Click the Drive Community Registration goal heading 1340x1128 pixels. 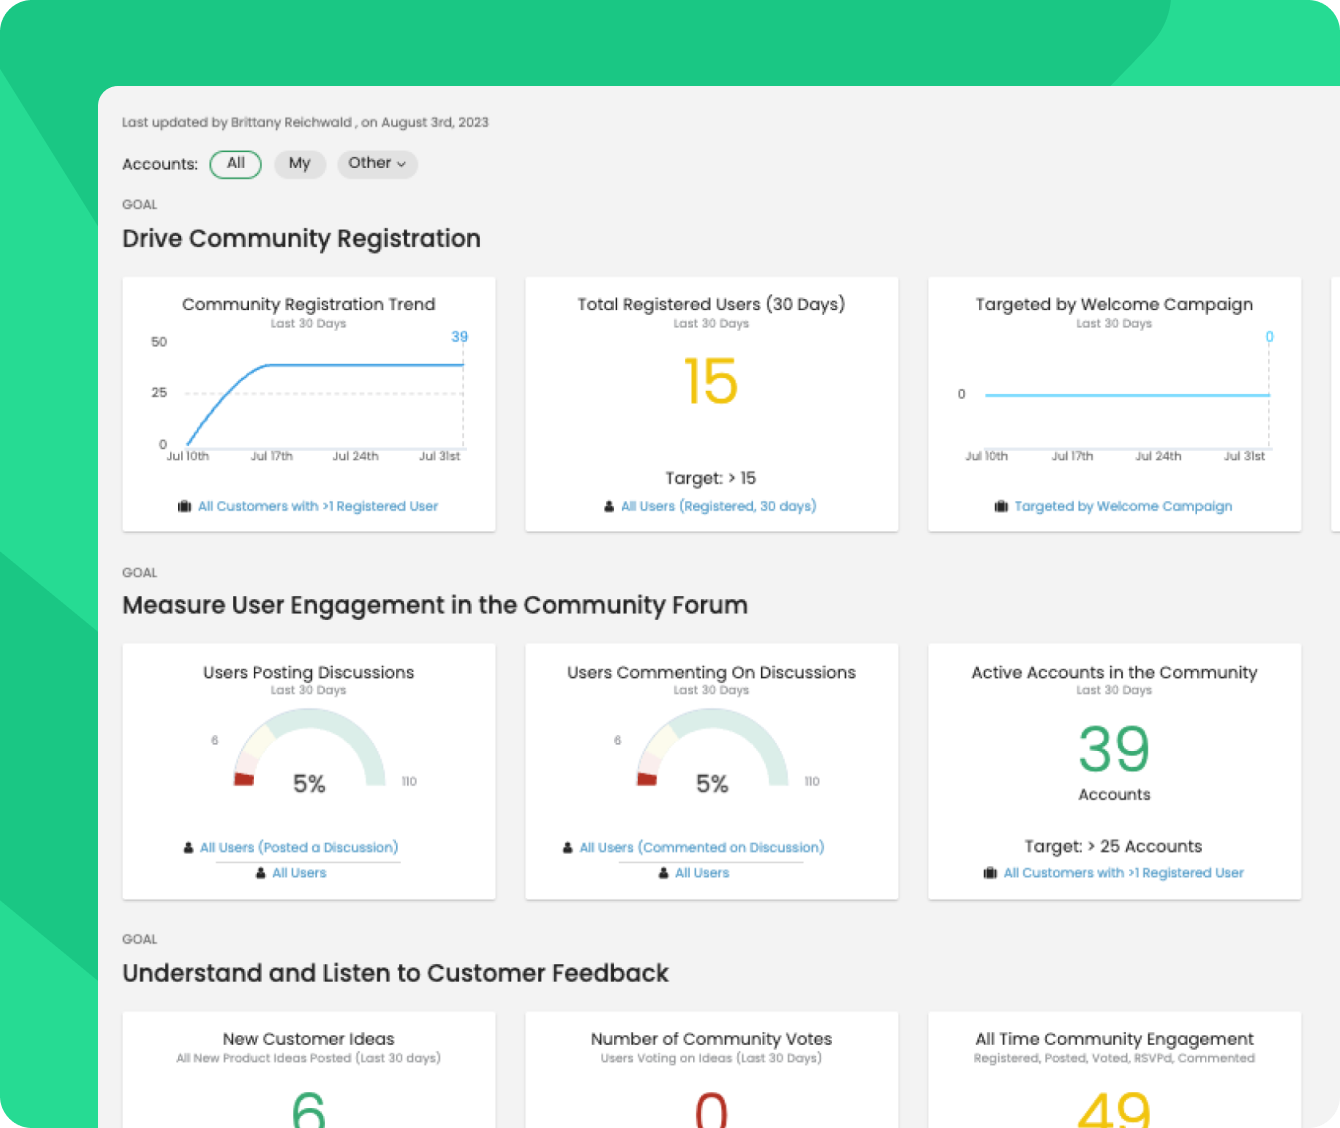coord(301,239)
